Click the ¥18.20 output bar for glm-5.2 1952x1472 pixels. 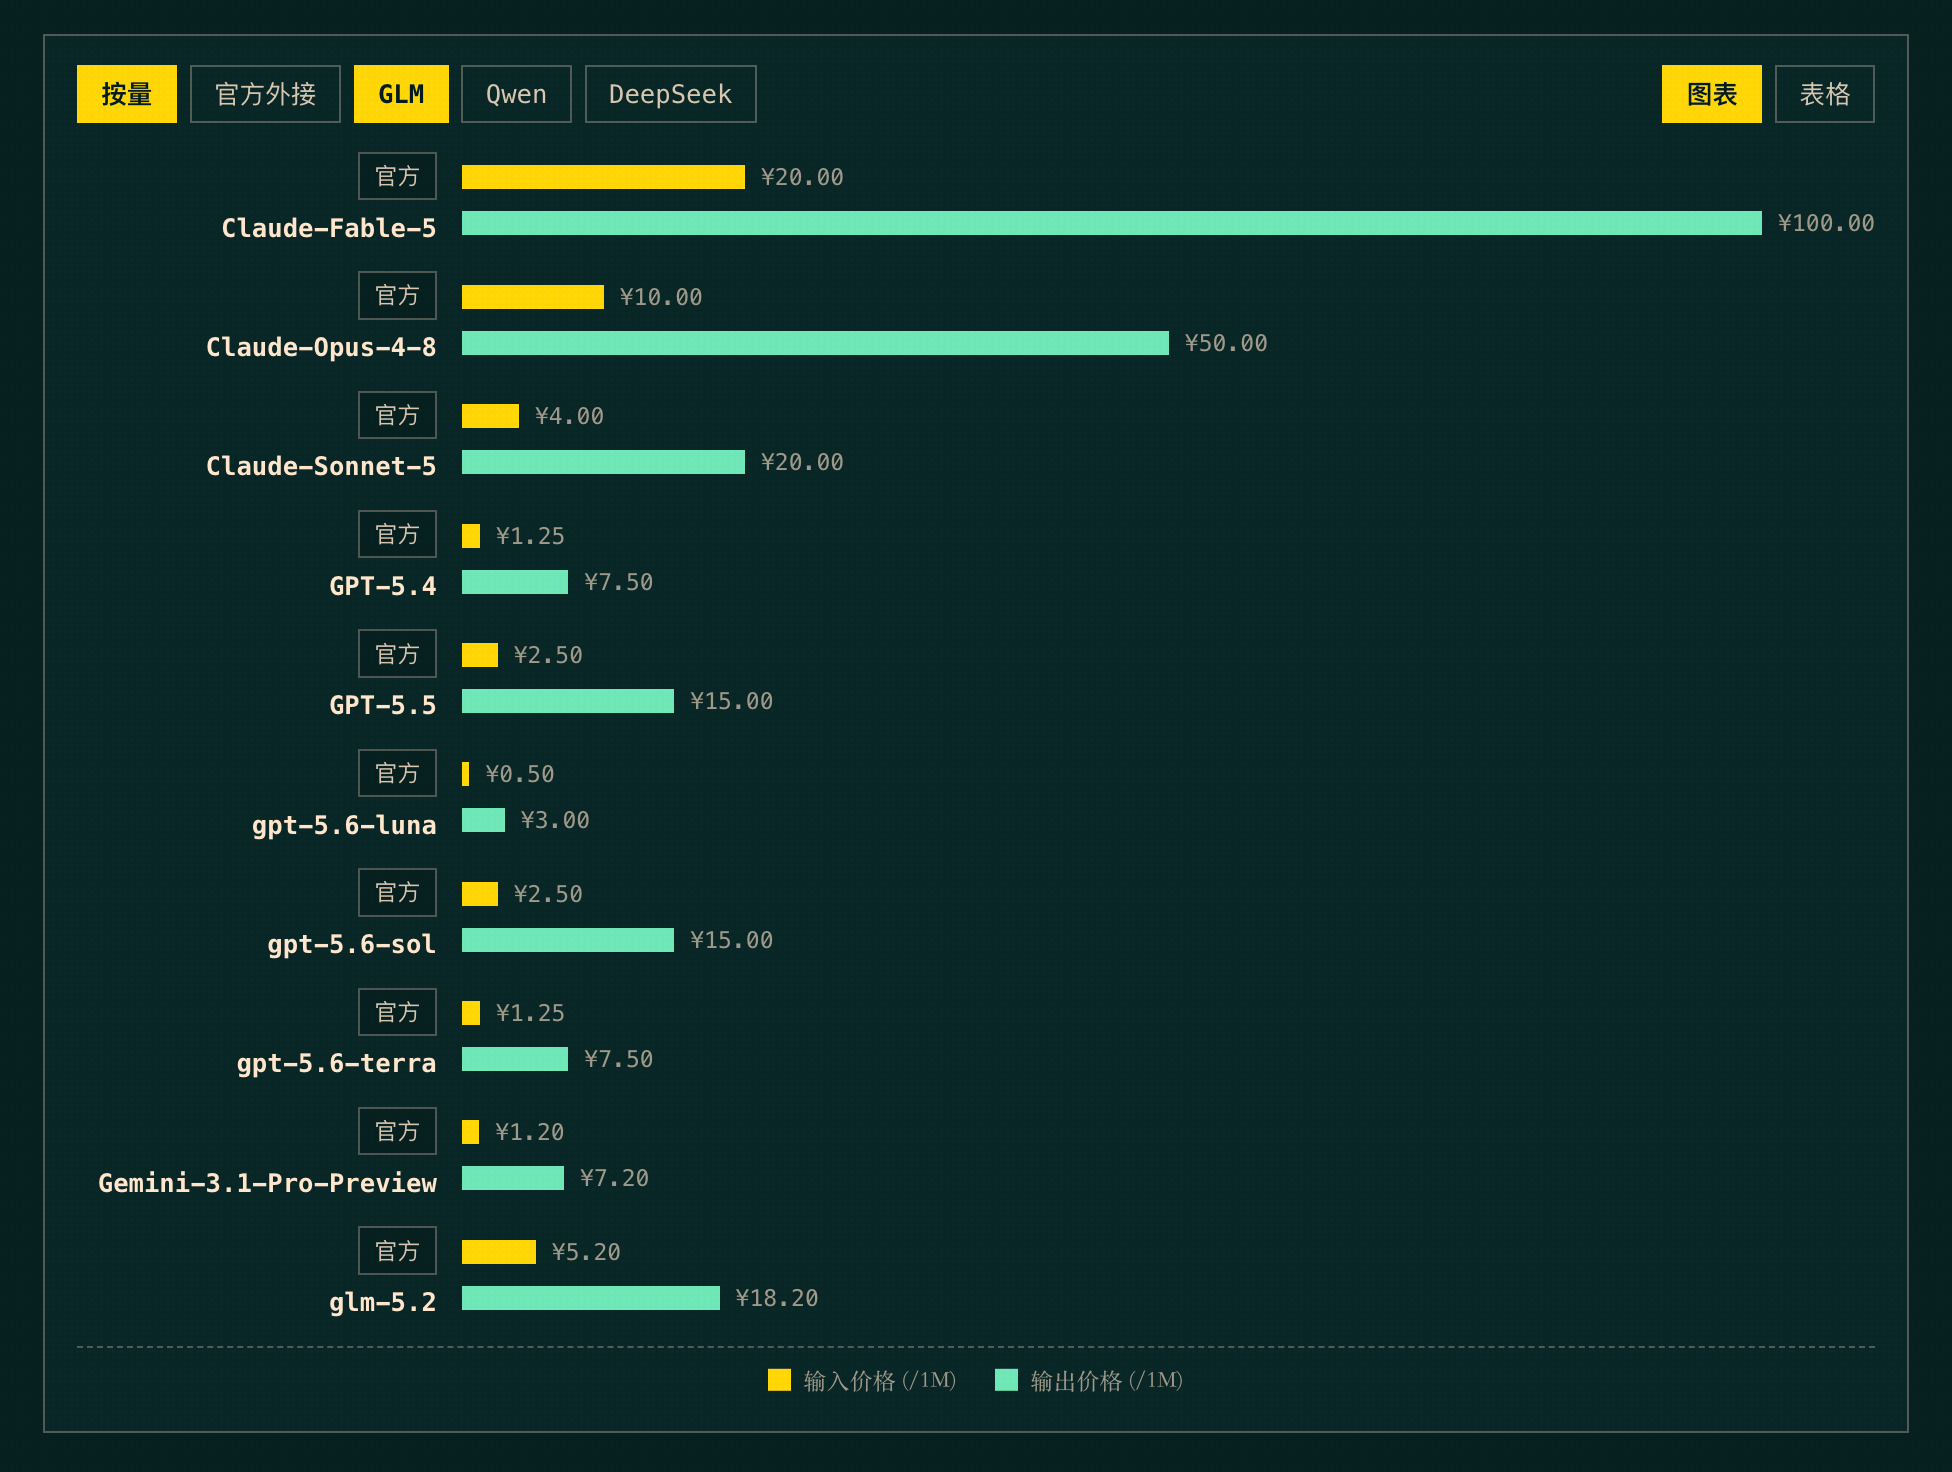tap(590, 1298)
